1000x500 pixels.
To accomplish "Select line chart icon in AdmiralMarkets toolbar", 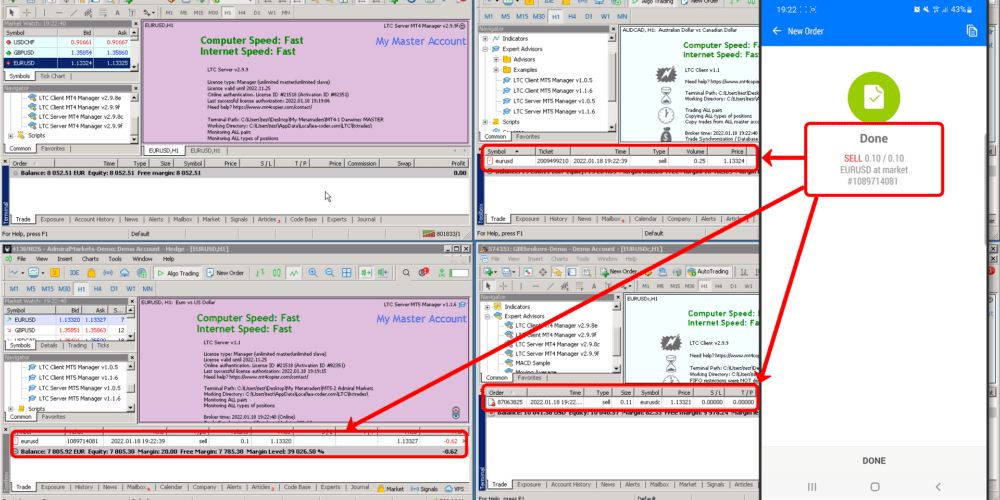I will pyautogui.click(x=293, y=273).
